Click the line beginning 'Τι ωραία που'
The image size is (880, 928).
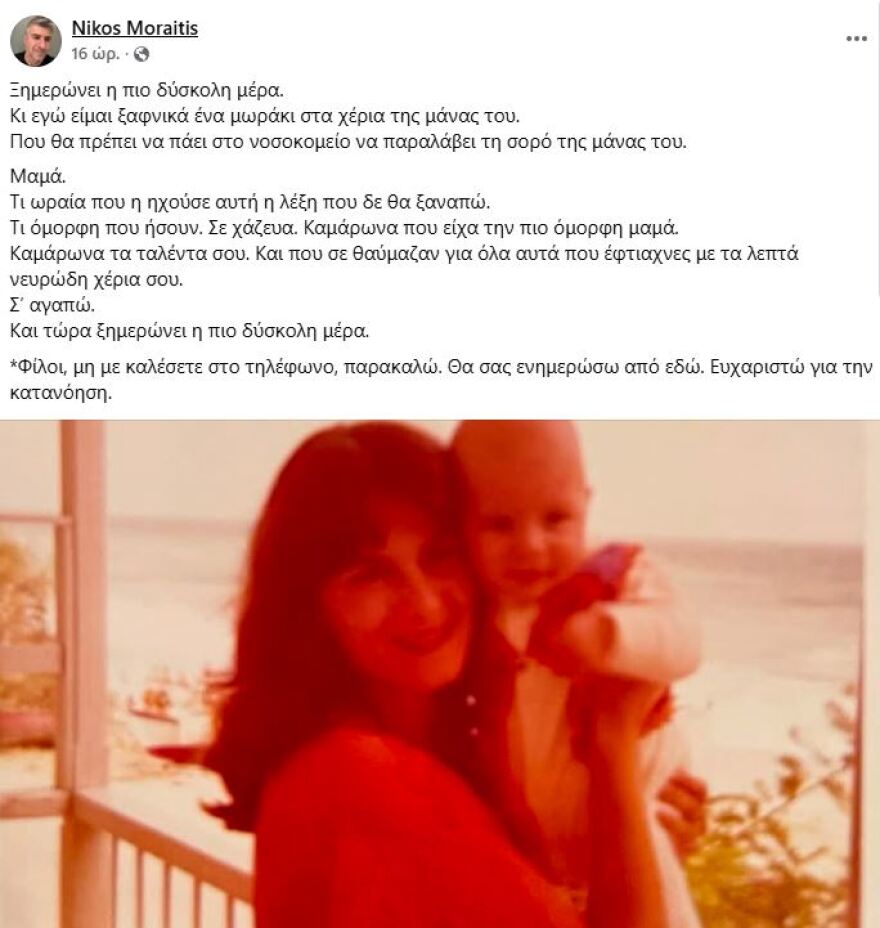[250, 202]
